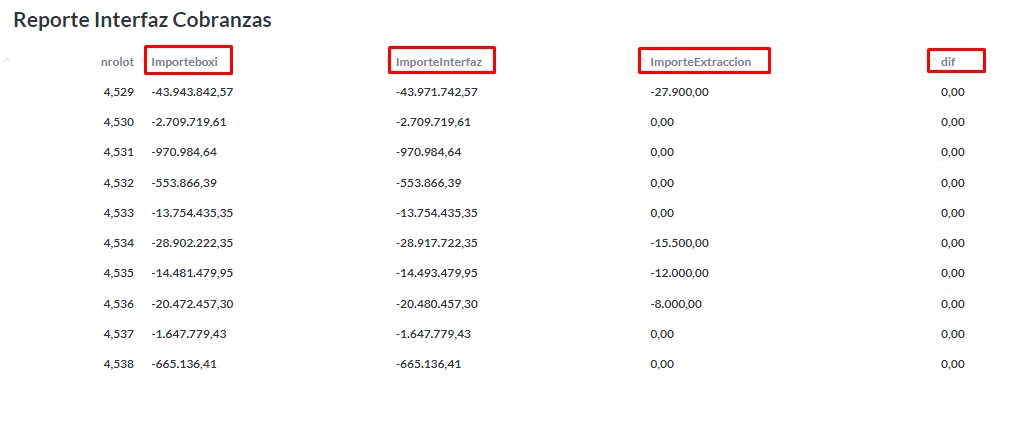Click the dif value in row 4,530

pos(952,122)
